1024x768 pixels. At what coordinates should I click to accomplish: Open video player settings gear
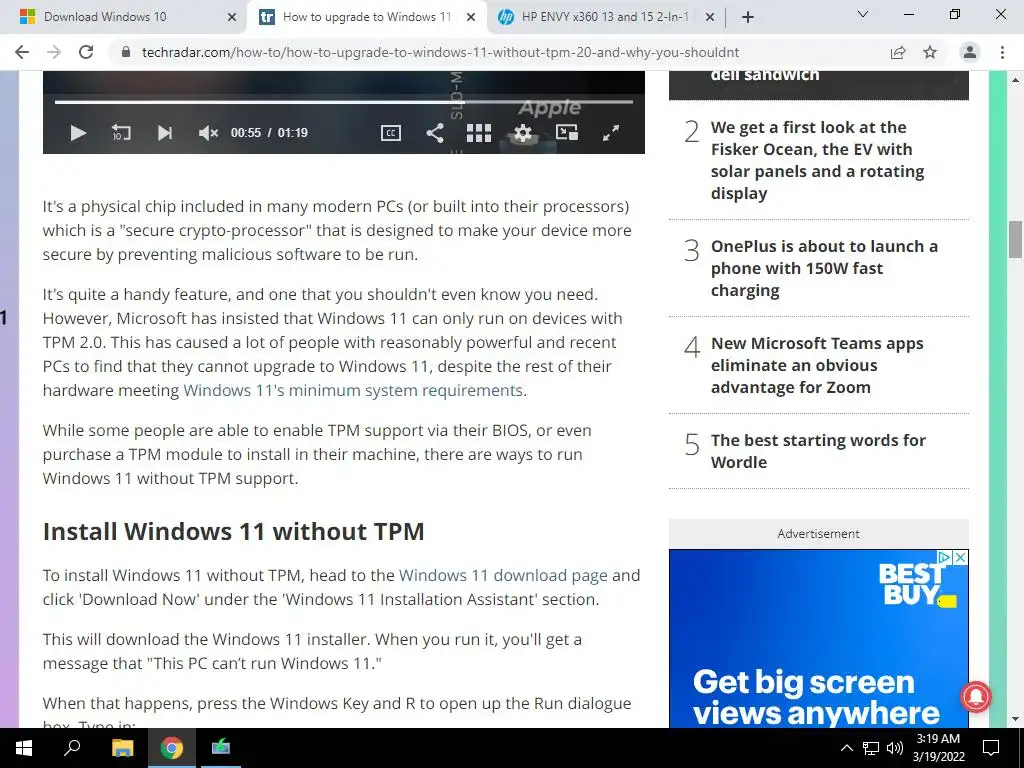tap(522, 133)
